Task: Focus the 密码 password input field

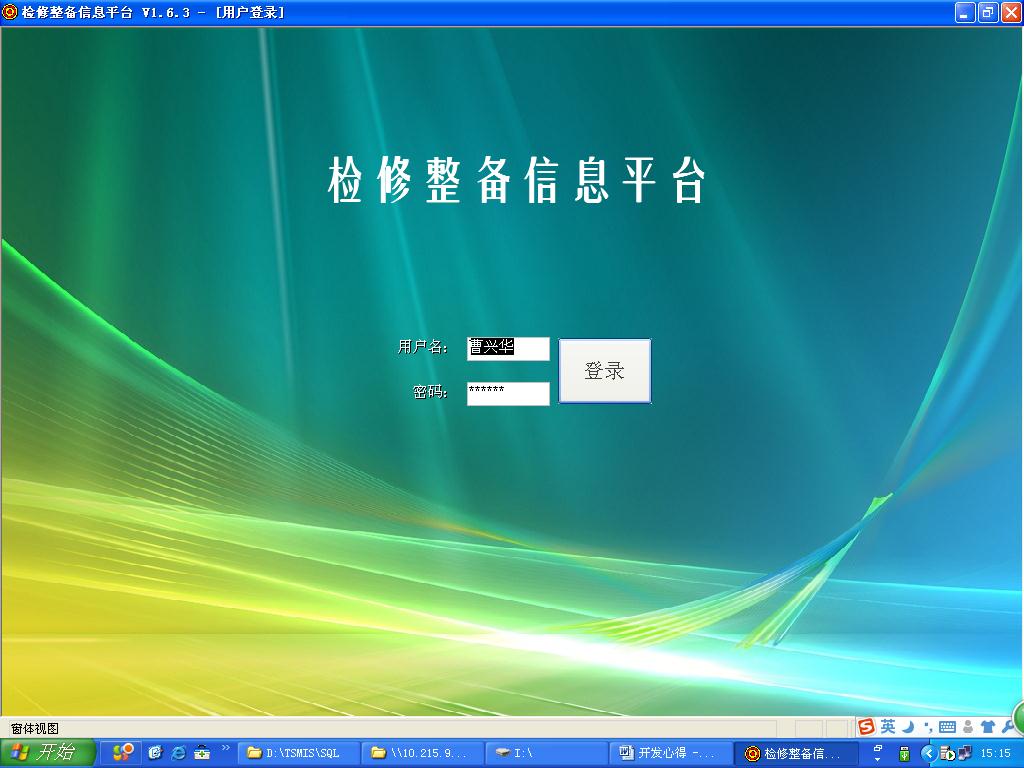Action: (x=508, y=393)
